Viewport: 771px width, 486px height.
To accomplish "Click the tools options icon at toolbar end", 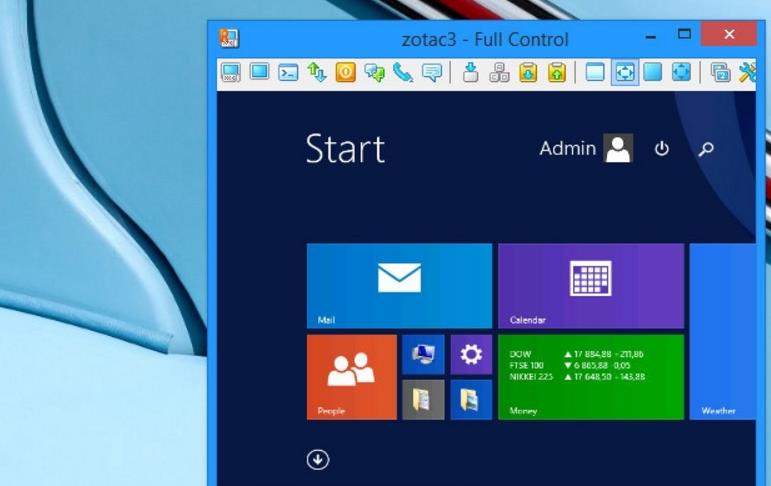I will tap(747, 72).
